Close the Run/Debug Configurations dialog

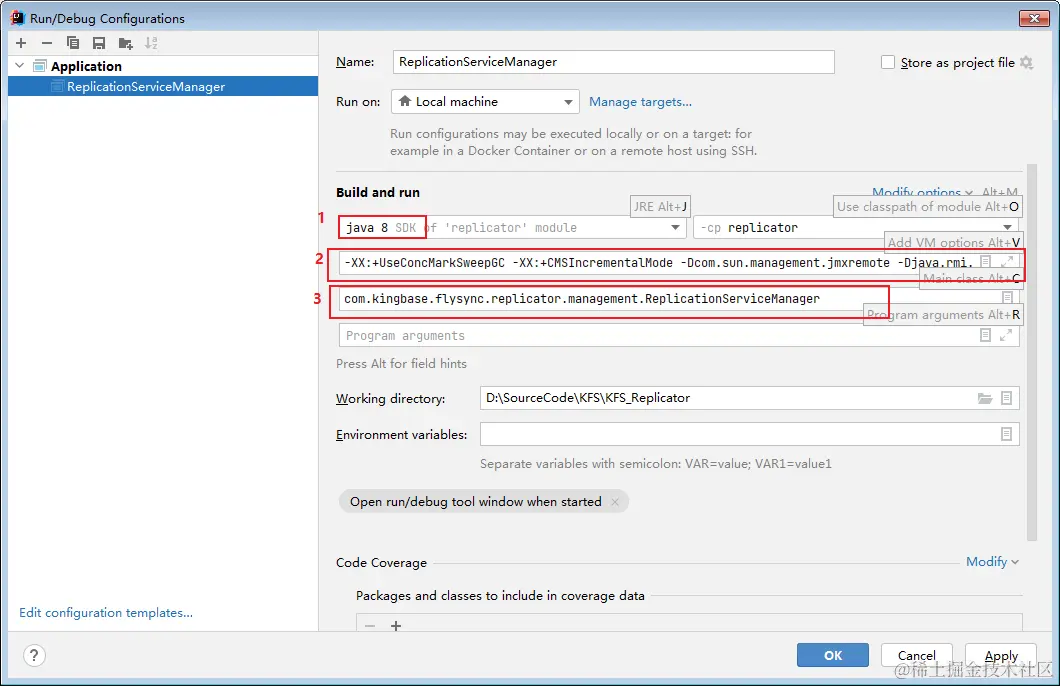click(x=1034, y=18)
